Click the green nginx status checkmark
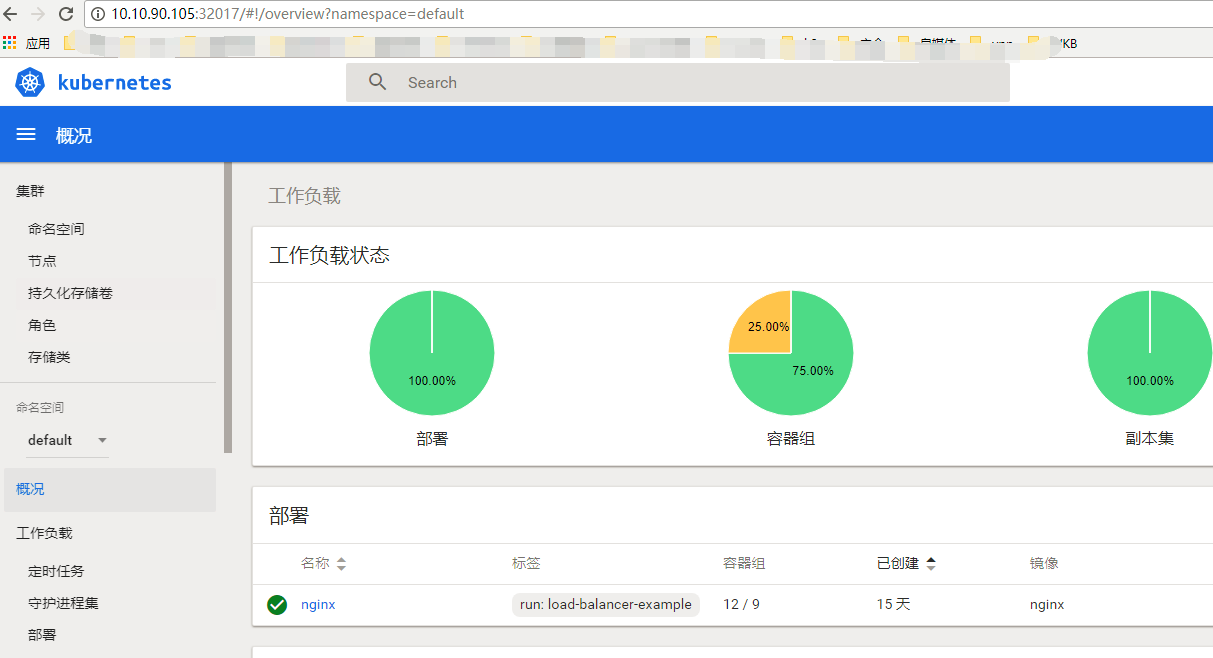This screenshot has width=1213, height=658. 277,605
